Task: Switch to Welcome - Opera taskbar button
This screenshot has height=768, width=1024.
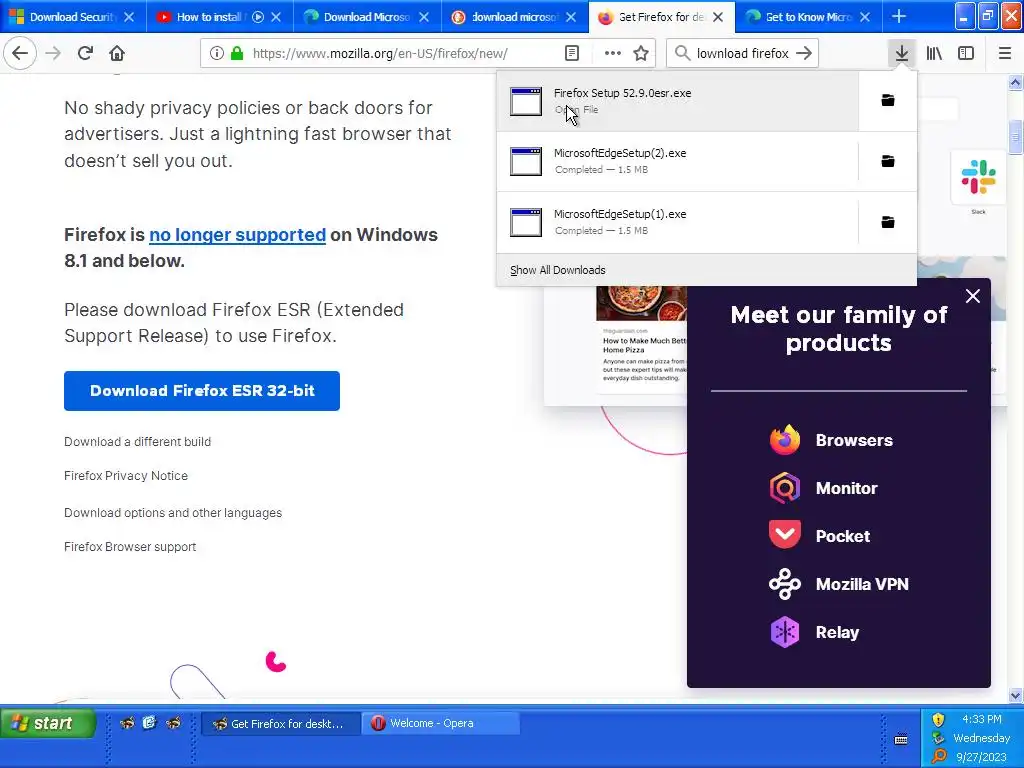Action: pos(441,724)
